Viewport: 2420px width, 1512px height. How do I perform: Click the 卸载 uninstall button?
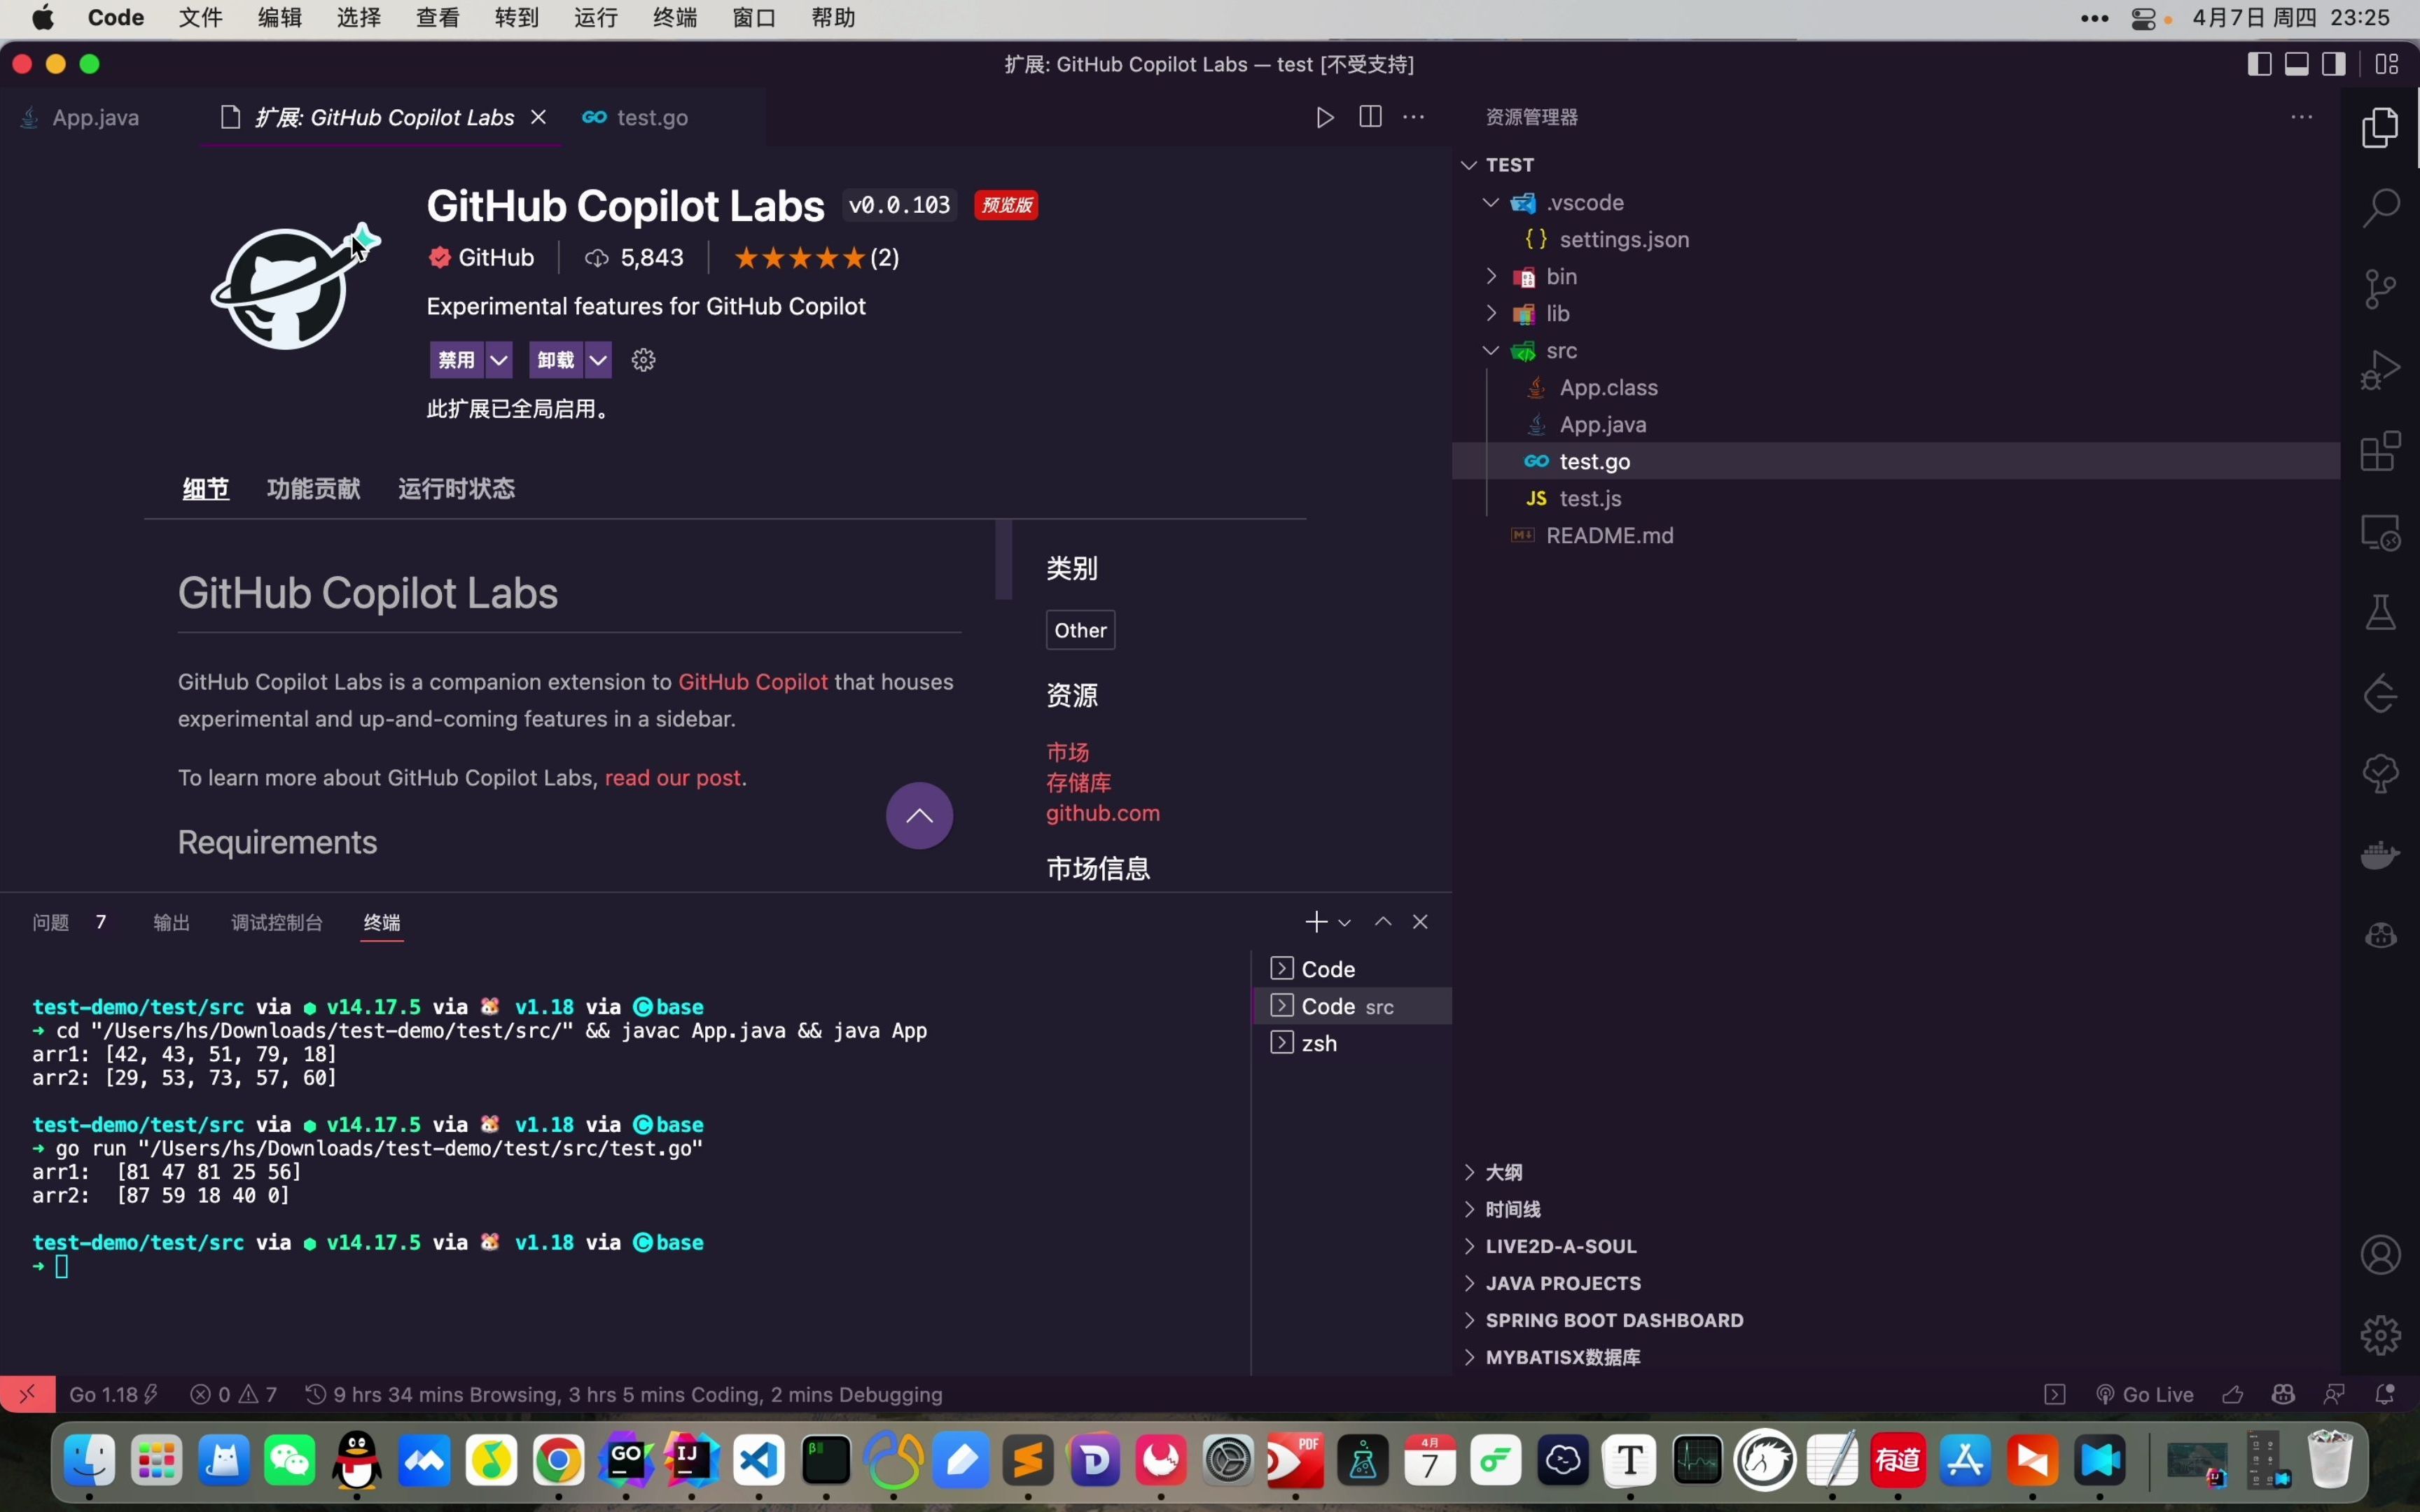pos(556,360)
